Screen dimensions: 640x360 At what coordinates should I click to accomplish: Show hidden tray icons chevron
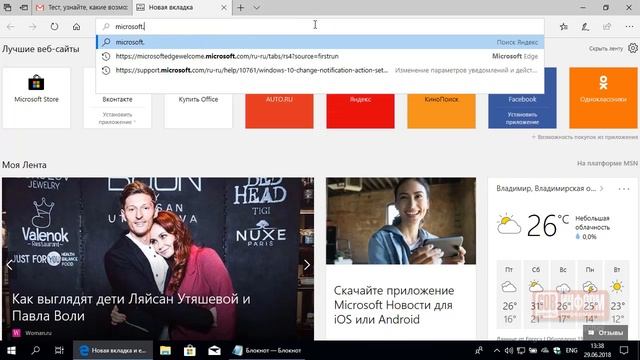pos(496,350)
